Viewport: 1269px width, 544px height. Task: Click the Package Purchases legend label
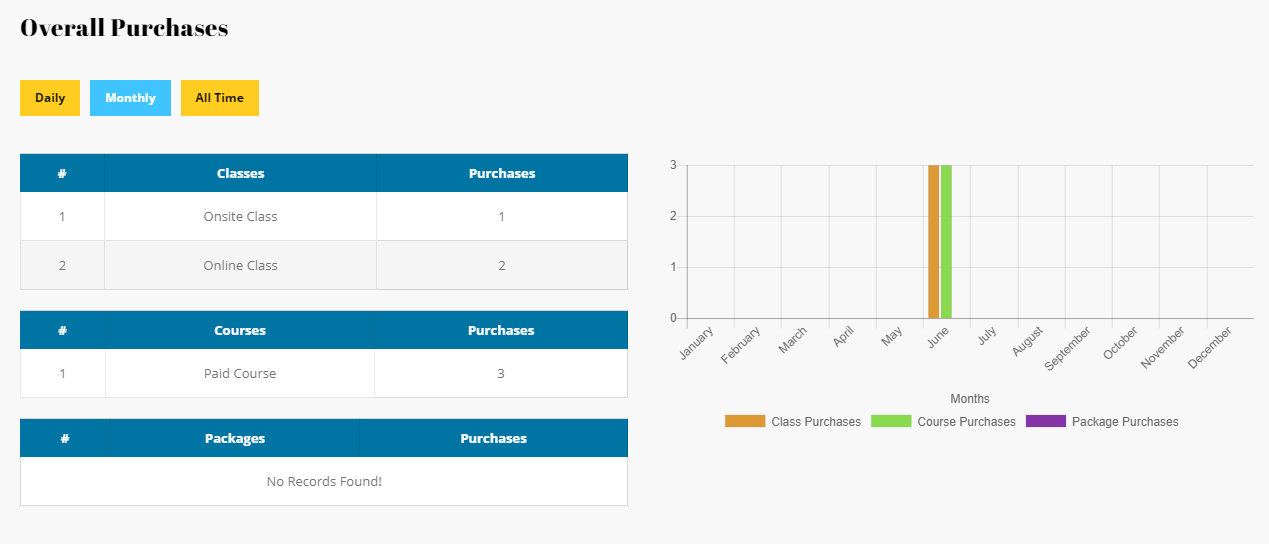click(x=1125, y=422)
